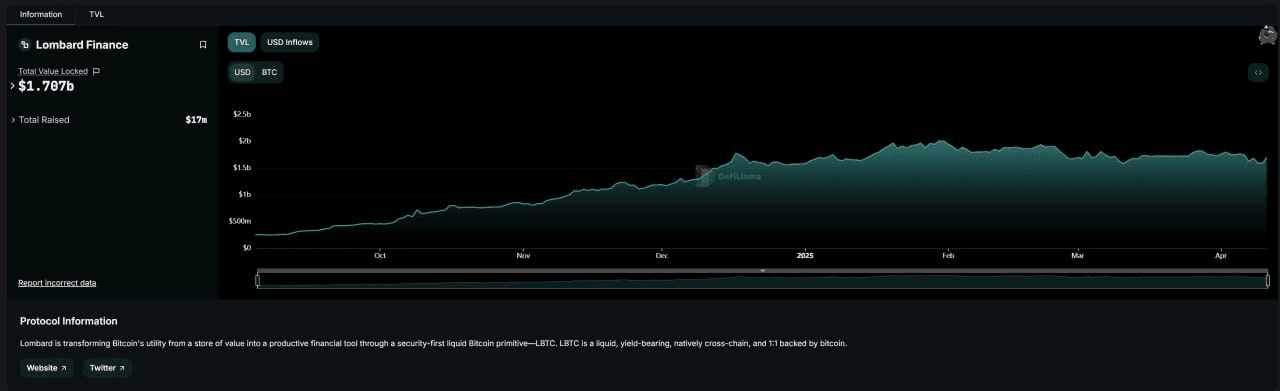Click the mini overview chart in range selector
1280x391 pixels.
[762, 282]
